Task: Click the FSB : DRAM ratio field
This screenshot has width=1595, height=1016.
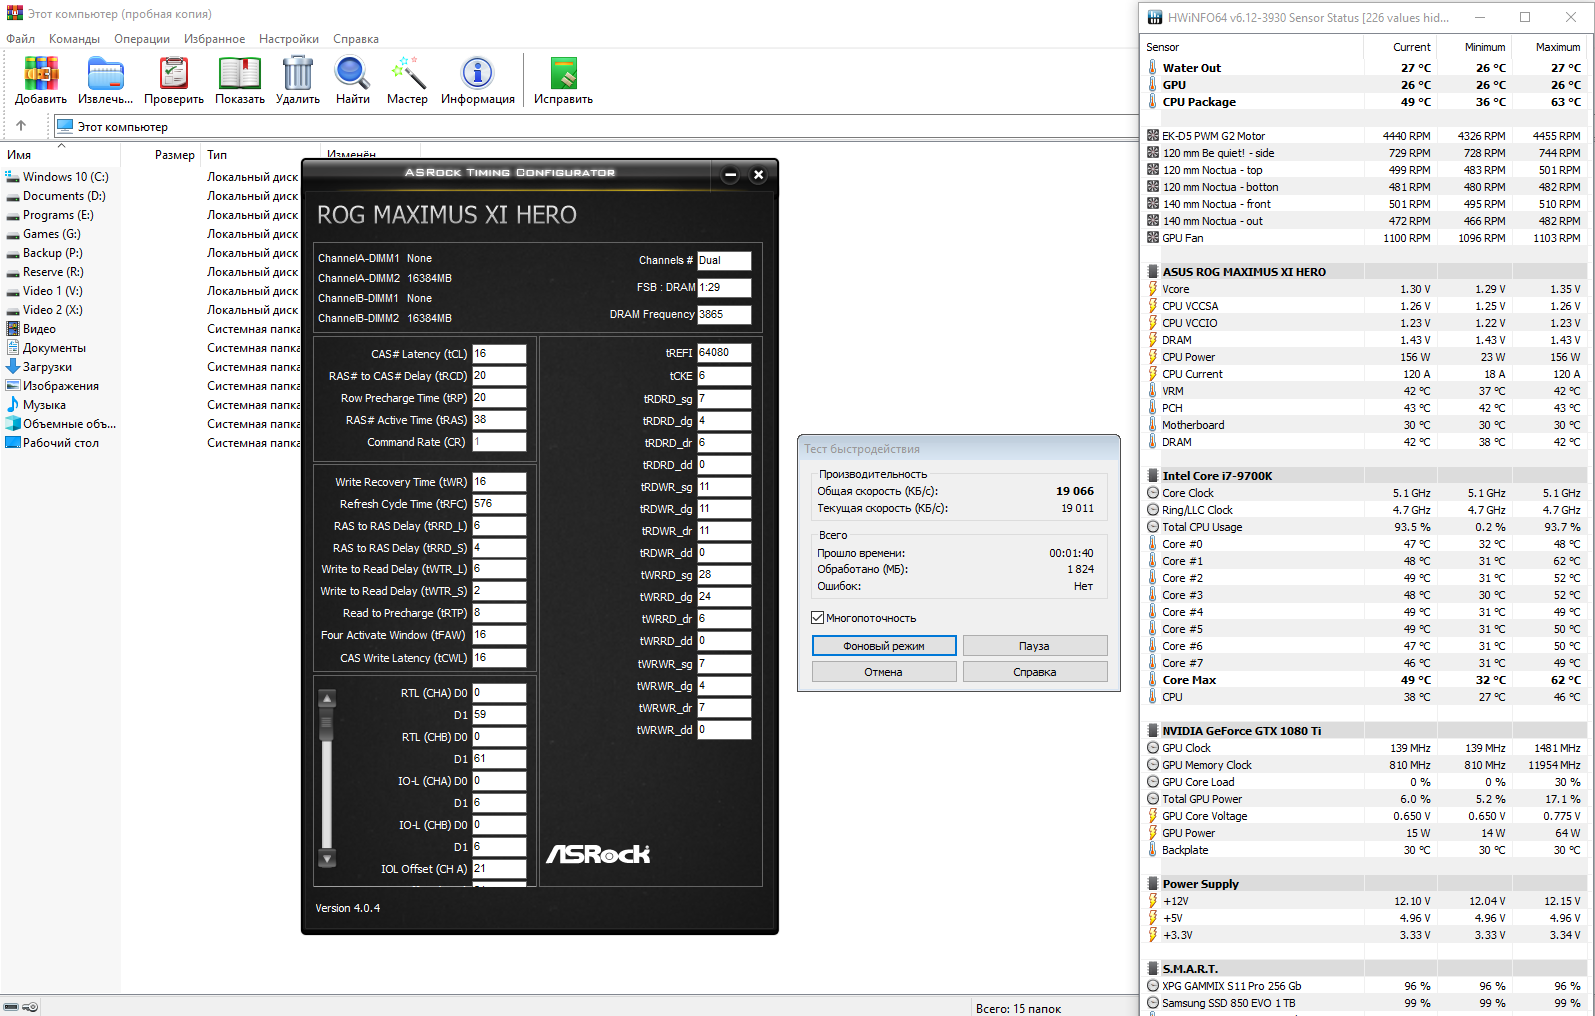Action: click(x=724, y=287)
